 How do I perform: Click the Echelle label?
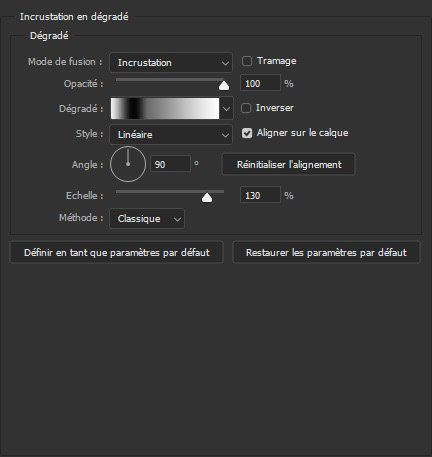point(84,195)
